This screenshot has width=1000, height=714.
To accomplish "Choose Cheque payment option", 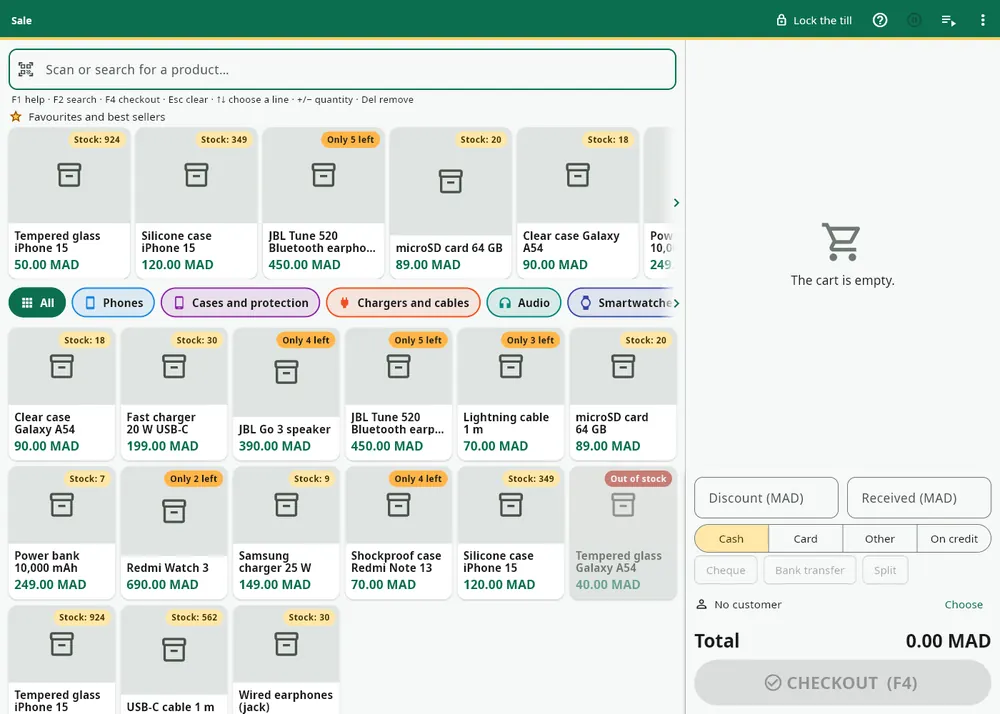I will [726, 570].
